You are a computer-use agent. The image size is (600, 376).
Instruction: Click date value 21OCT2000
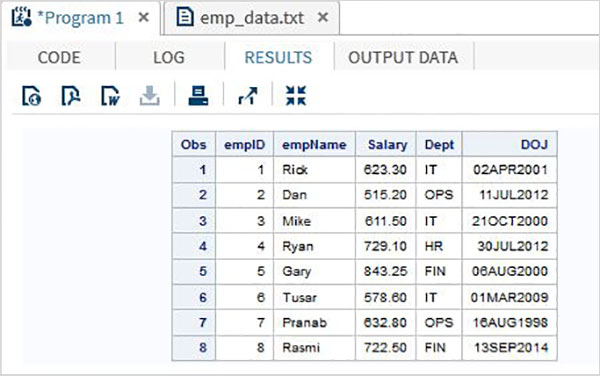point(510,221)
